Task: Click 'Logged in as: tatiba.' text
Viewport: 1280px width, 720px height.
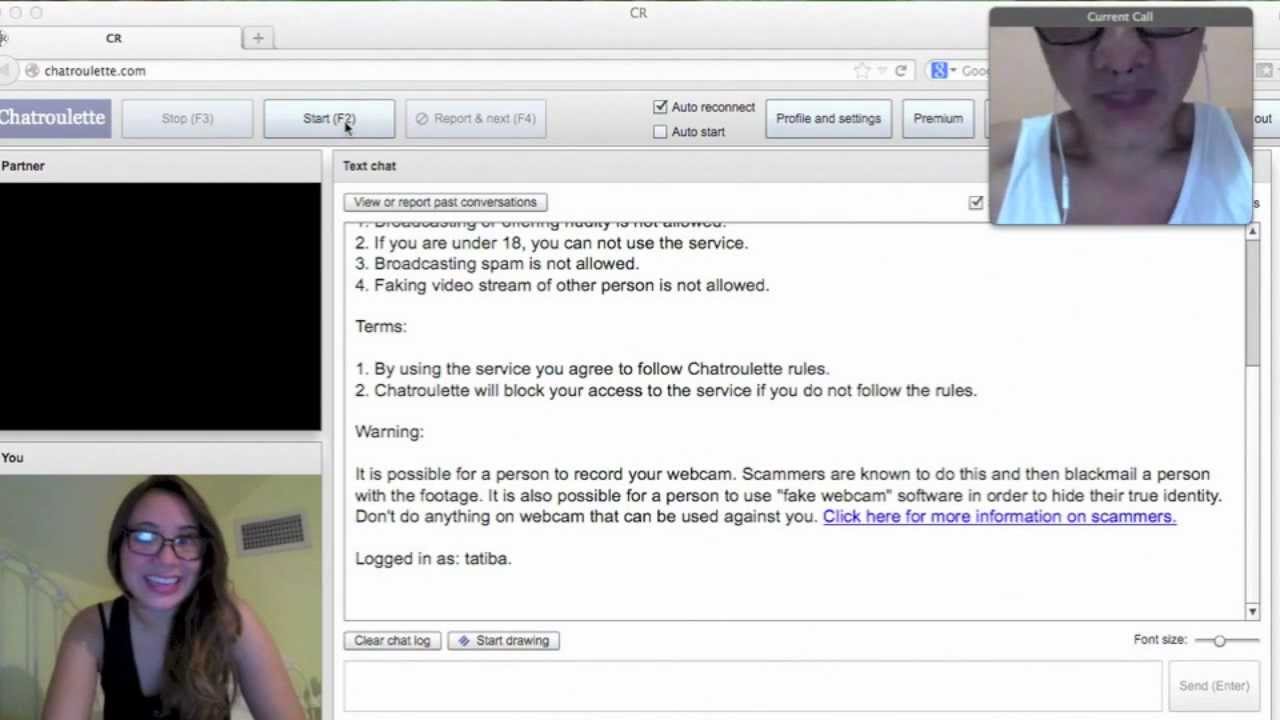Action: [x=433, y=558]
